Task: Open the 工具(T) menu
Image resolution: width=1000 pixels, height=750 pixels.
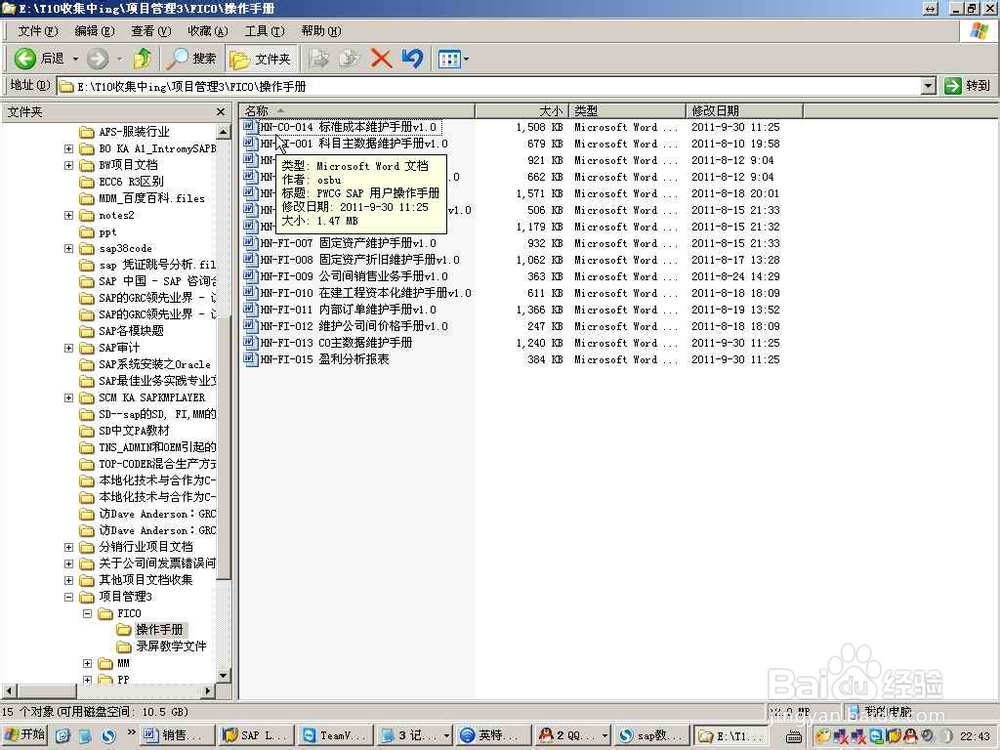Action: coord(265,31)
